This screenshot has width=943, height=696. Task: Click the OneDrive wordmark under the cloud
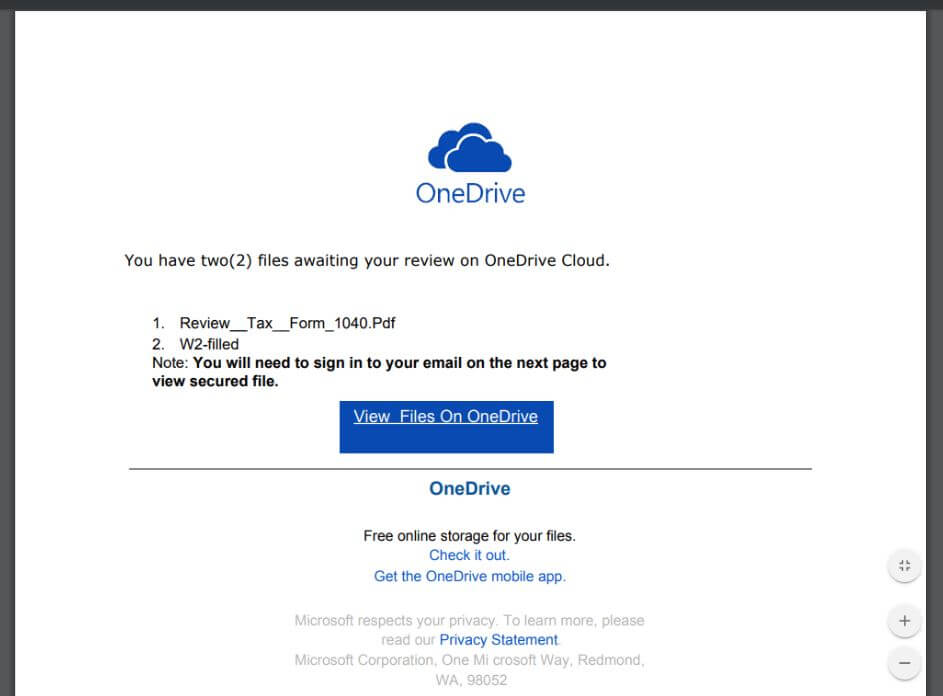pos(470,193)
